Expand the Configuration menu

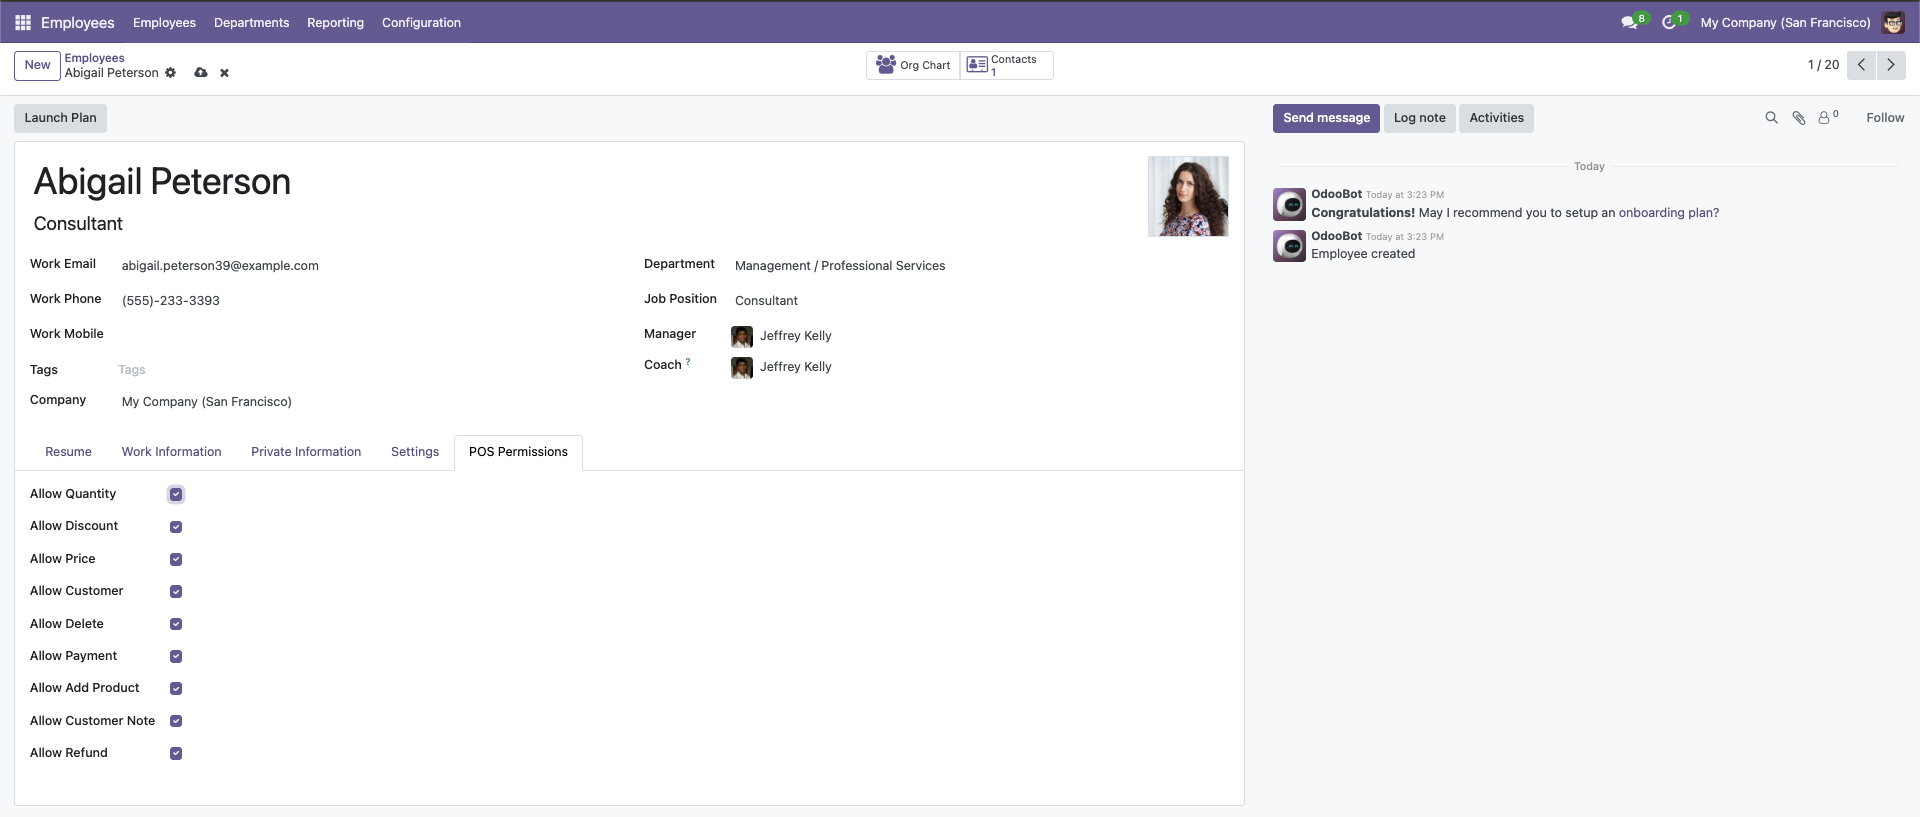[x=421, y=22]
